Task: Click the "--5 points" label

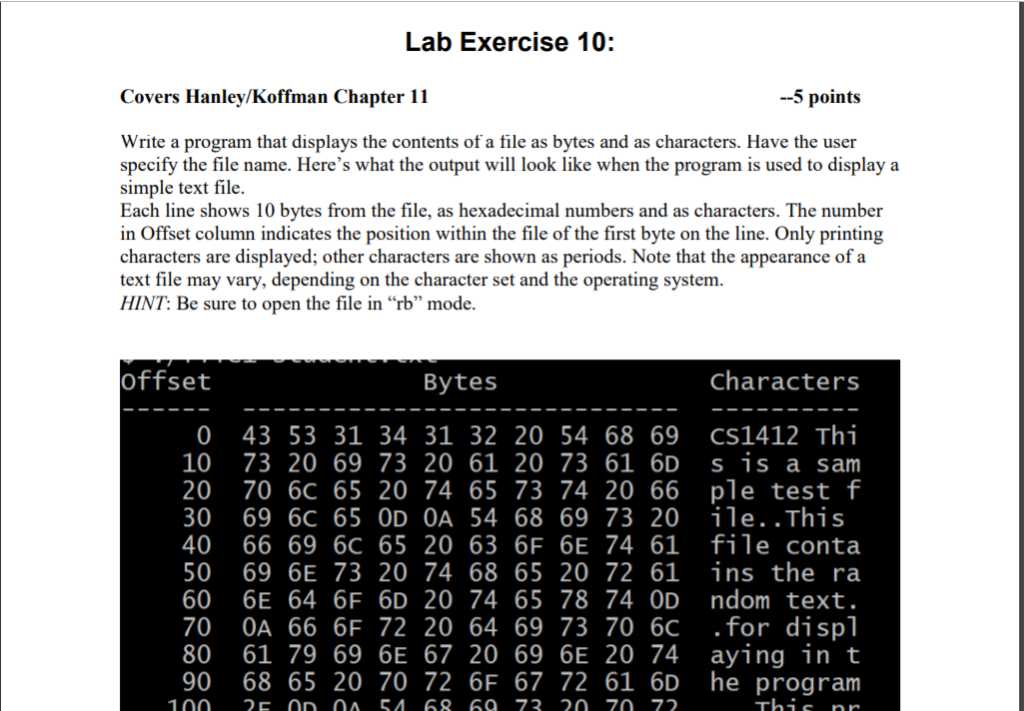Action: [820, 97]
